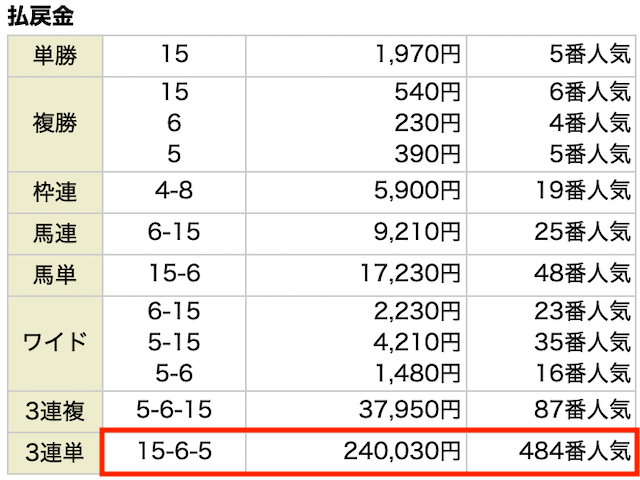This screenshot has height=480, width=640.
Task: Click the 5-6-15 combination cell
Action: (174, 410)
